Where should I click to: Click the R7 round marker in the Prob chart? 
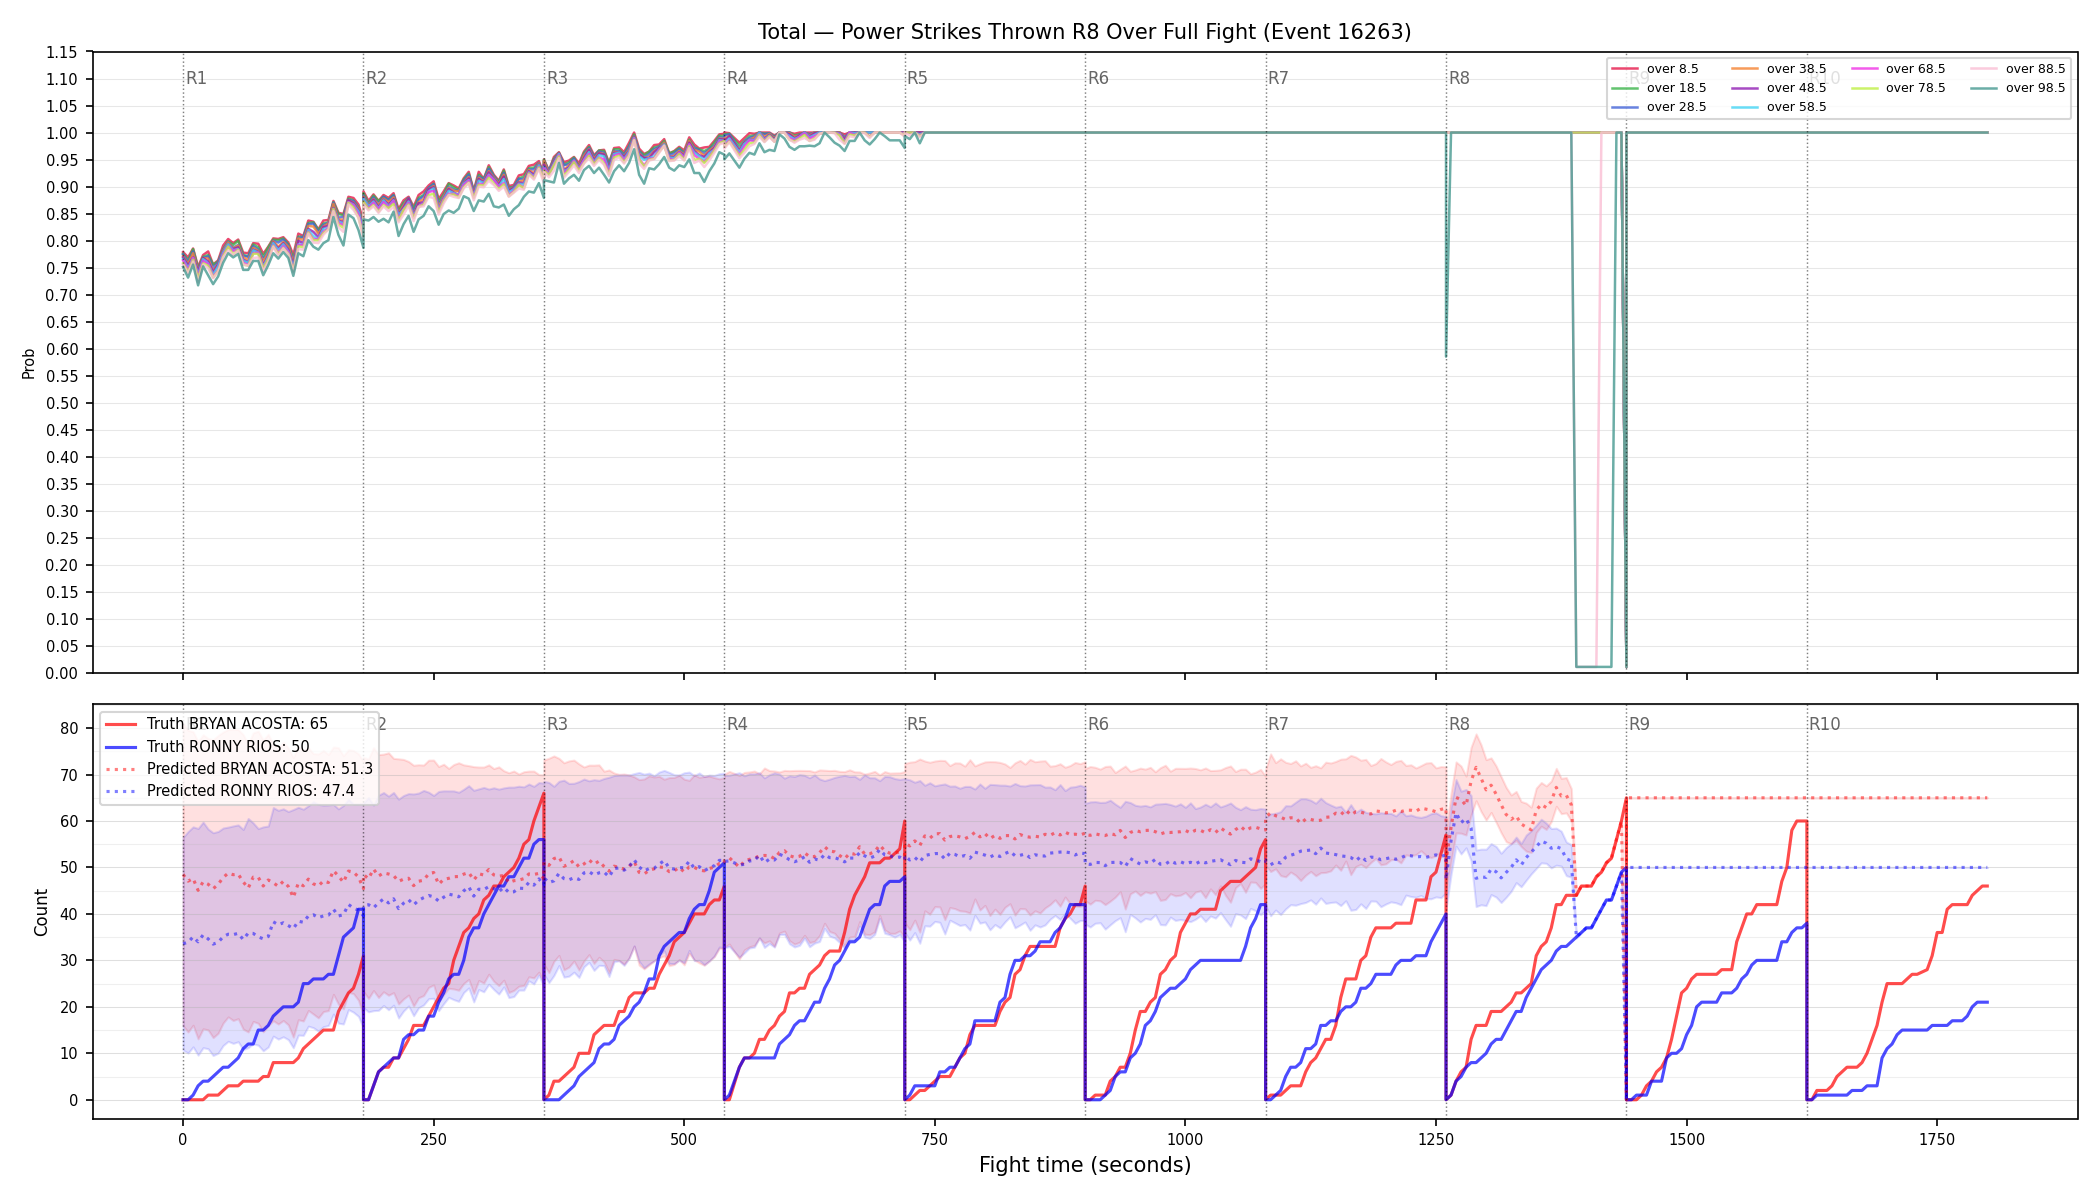pyautogui.click(x=1278, y=78)
